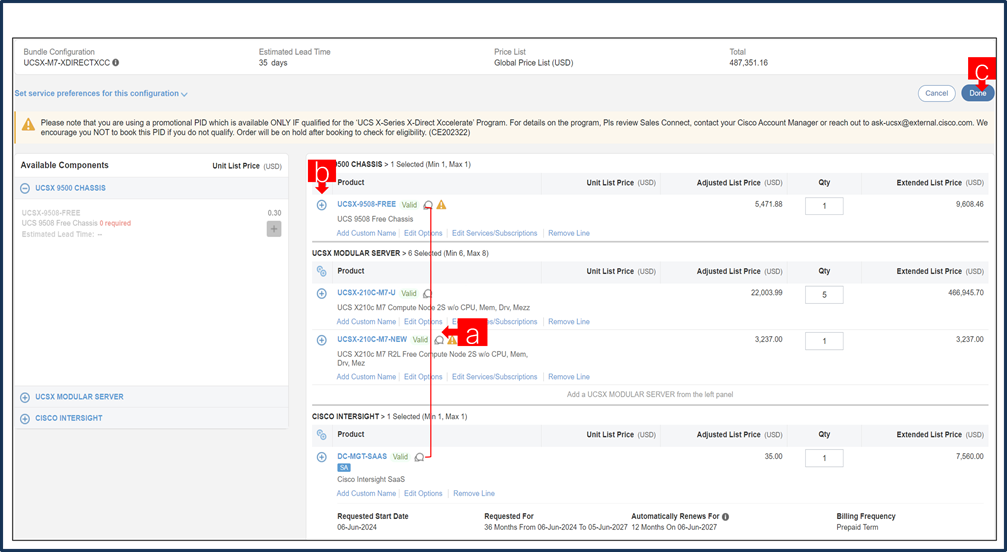Click the extended price 7,560.00
Viewport: 1007px width, 552px height.
(x=970, y=457)
